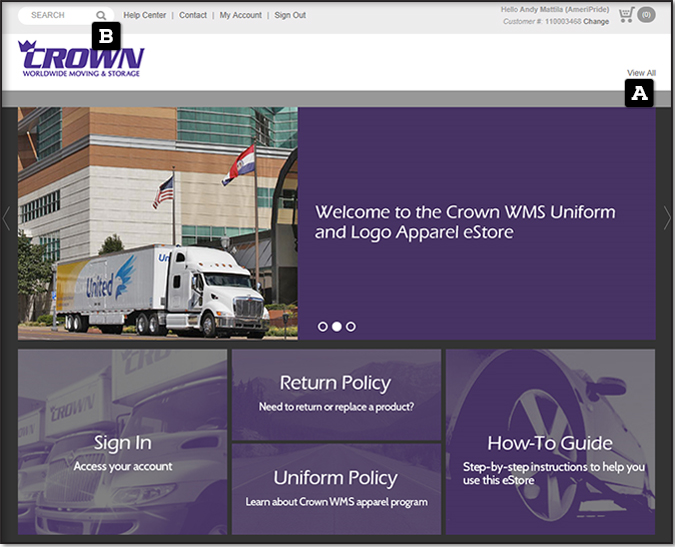Open the How-To Guide tile

point(550,442)
